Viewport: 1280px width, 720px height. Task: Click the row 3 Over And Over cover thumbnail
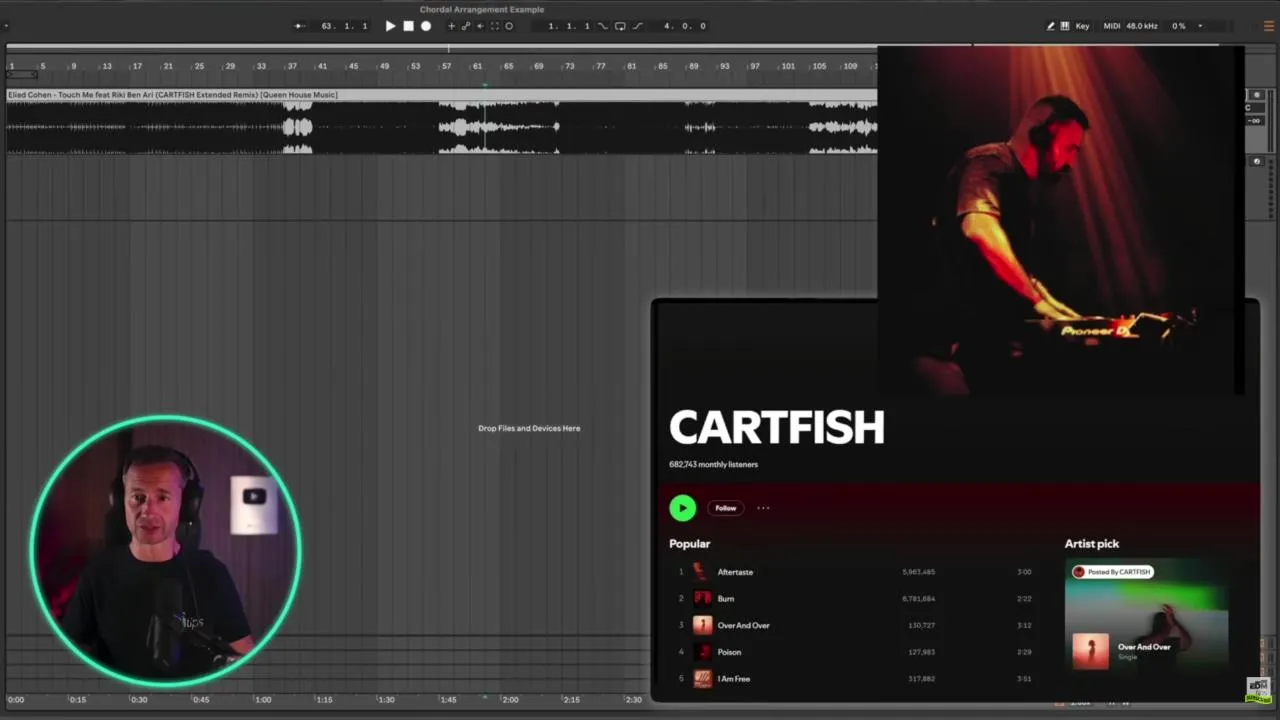tap(702, 625)
